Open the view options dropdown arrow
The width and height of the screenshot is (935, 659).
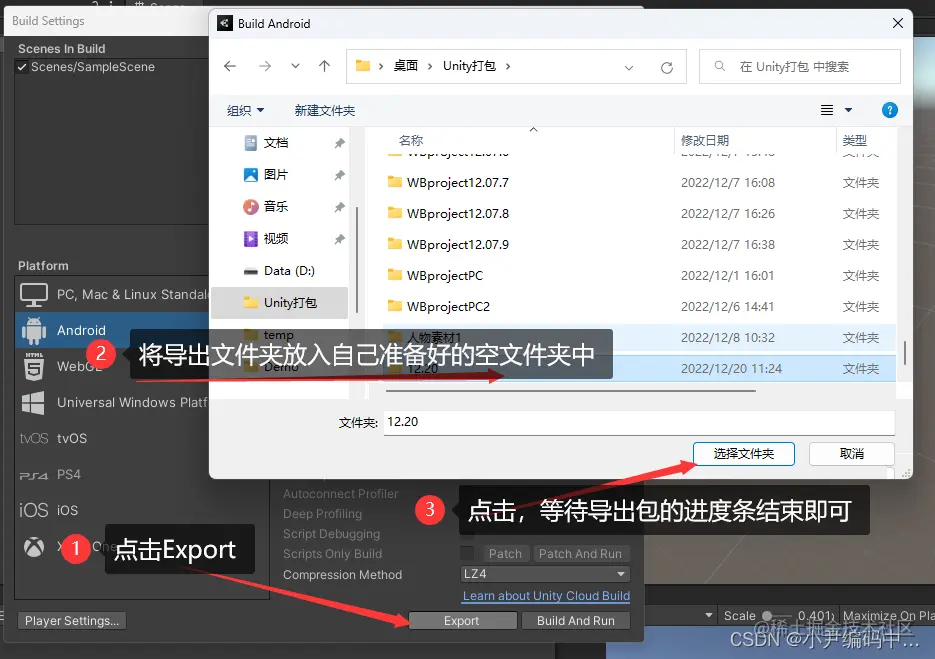848,110
